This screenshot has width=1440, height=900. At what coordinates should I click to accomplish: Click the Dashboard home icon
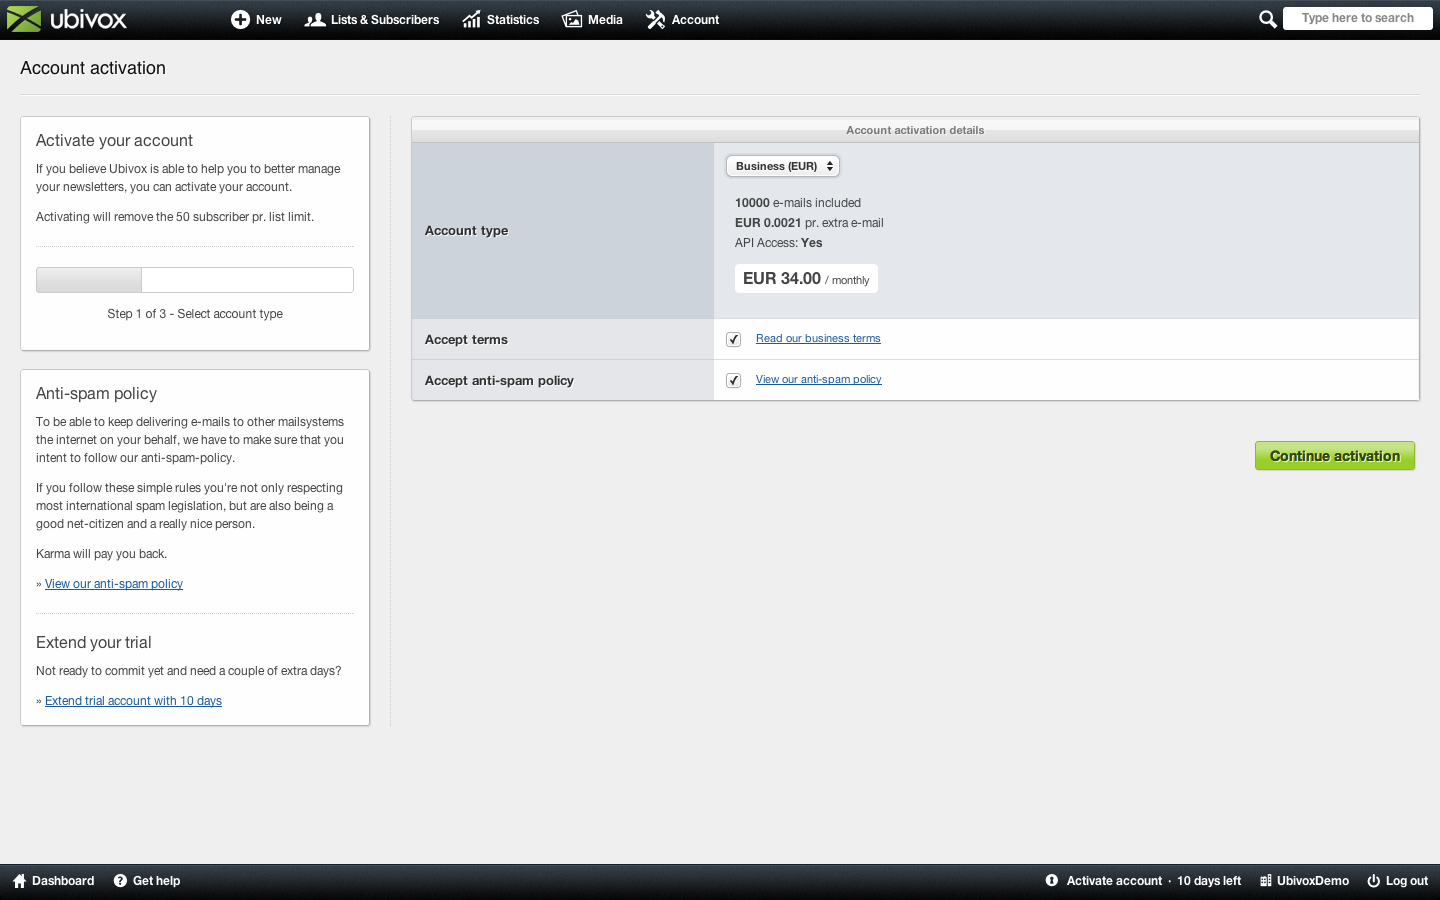19,881
